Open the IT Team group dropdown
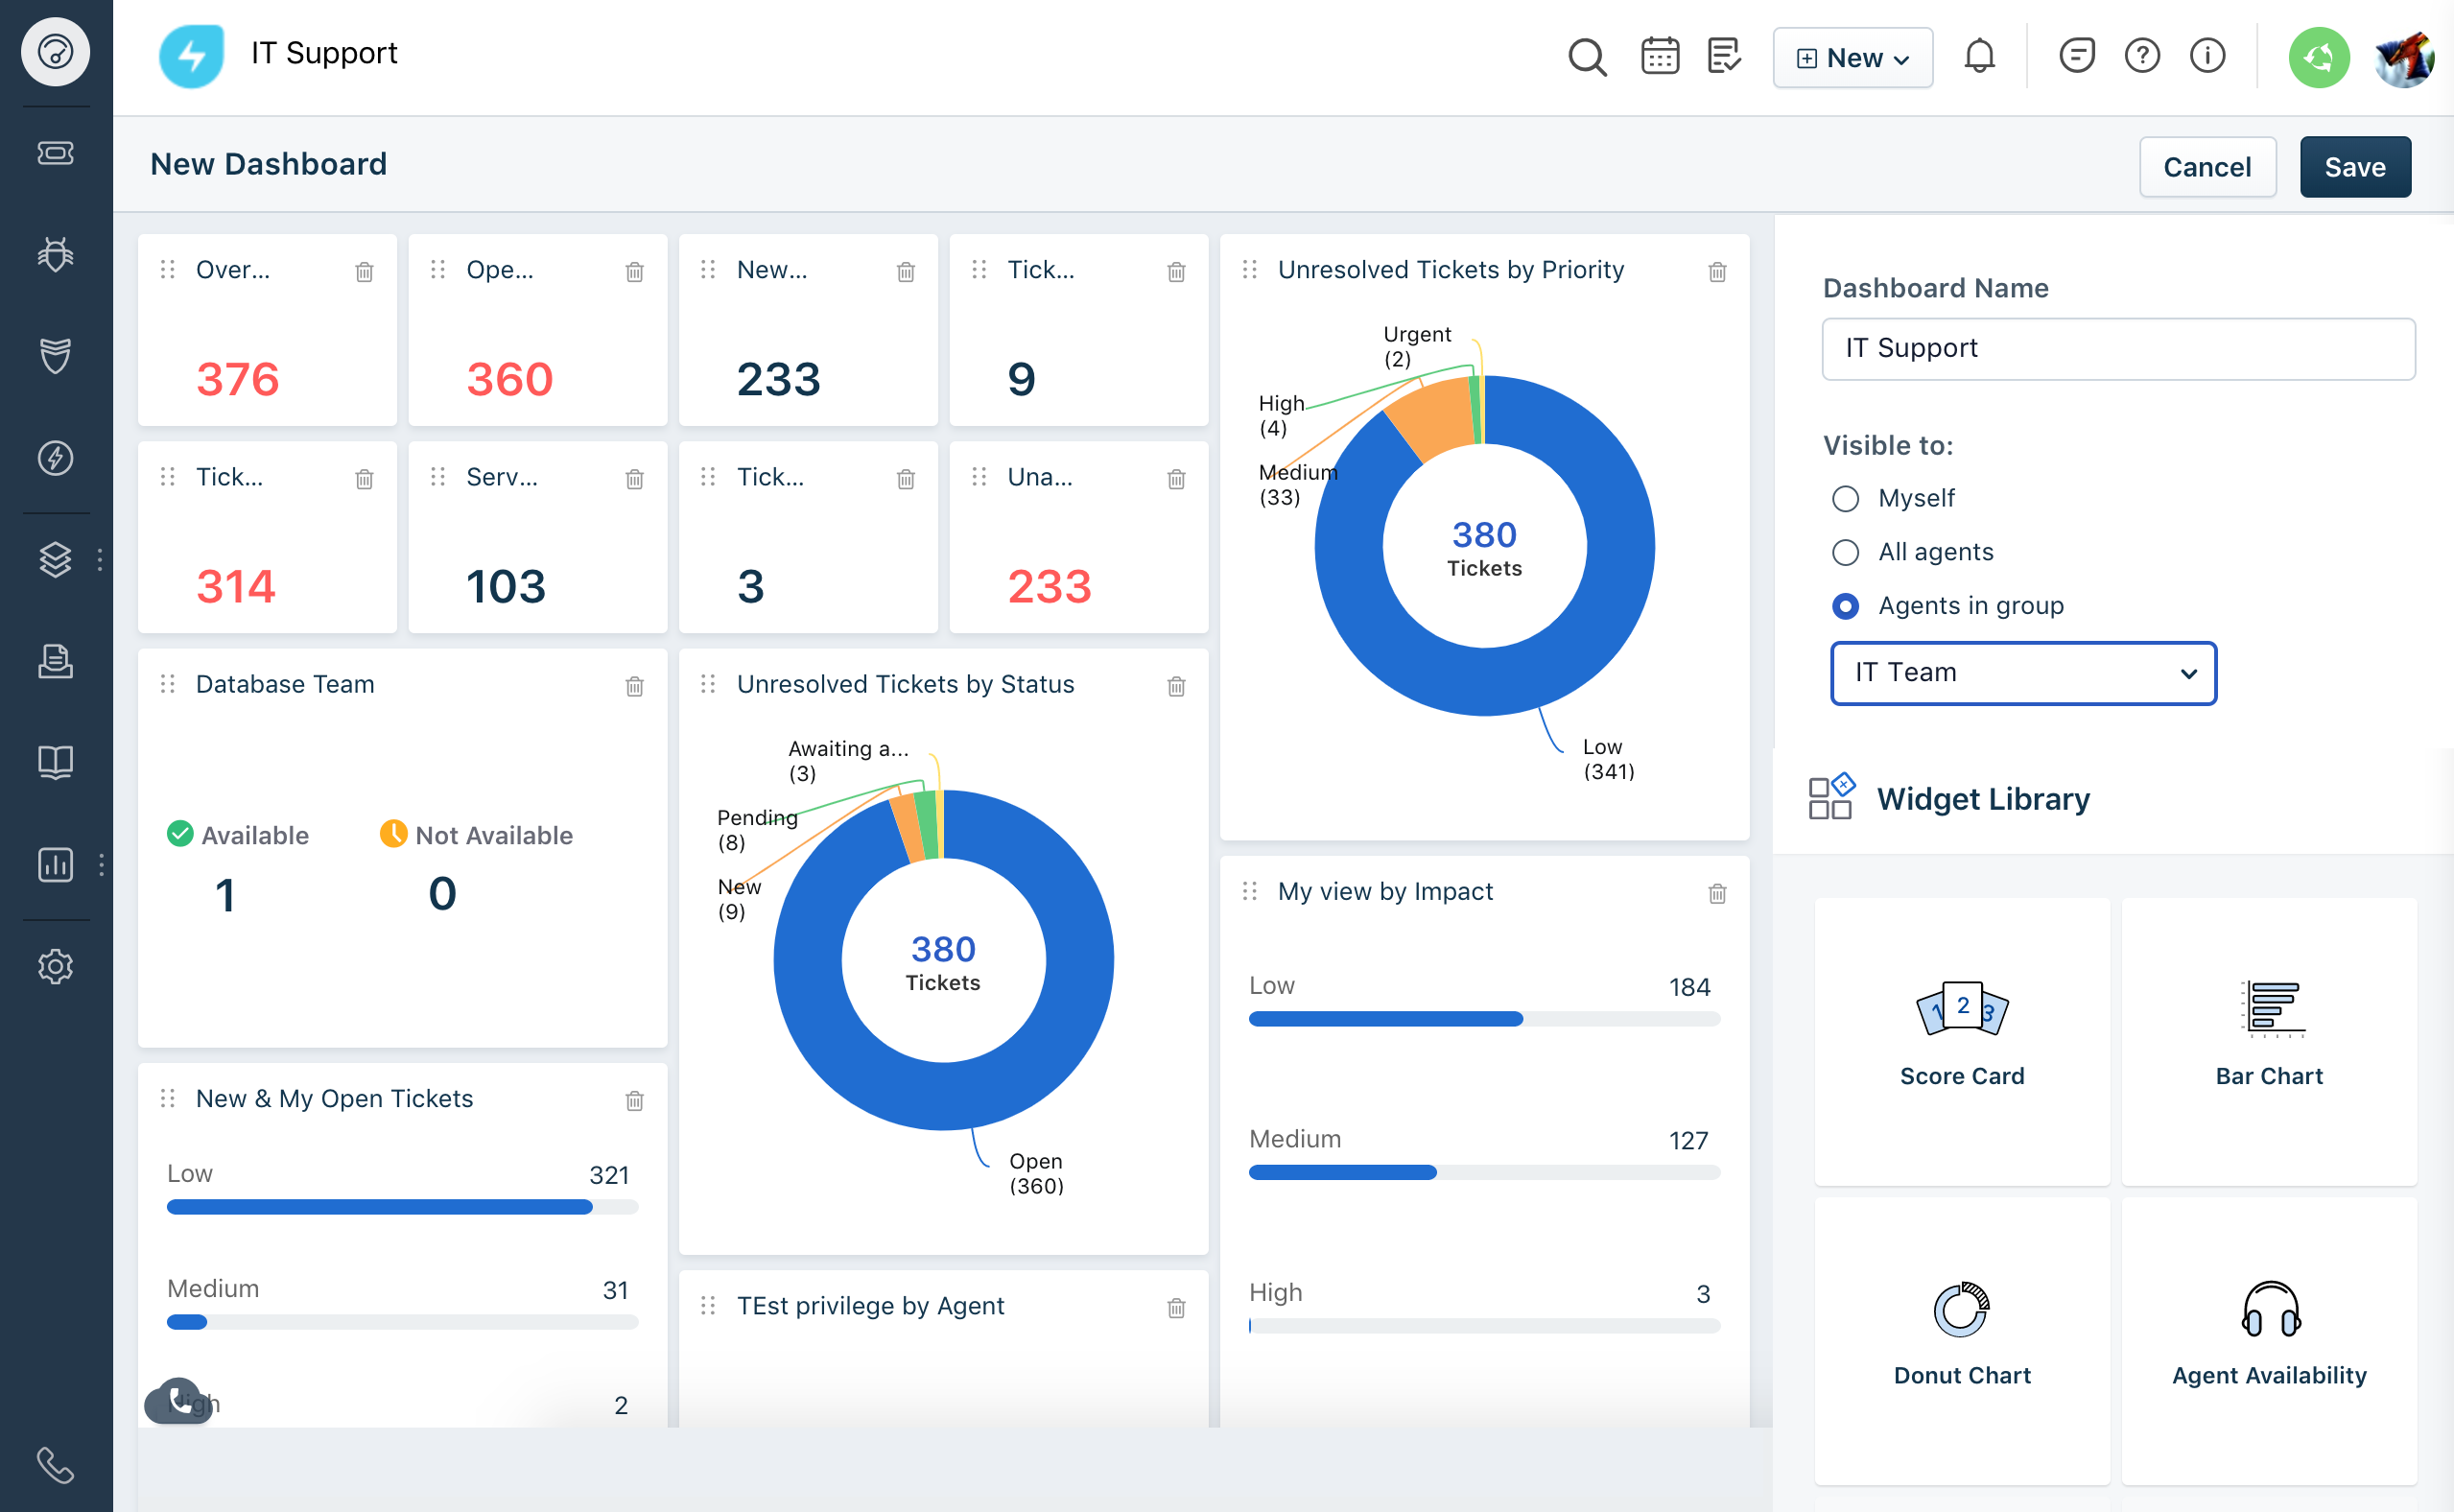The height and width of the screenshot is (1512, 2454). pyautogui.click(x=2022, y=673)
